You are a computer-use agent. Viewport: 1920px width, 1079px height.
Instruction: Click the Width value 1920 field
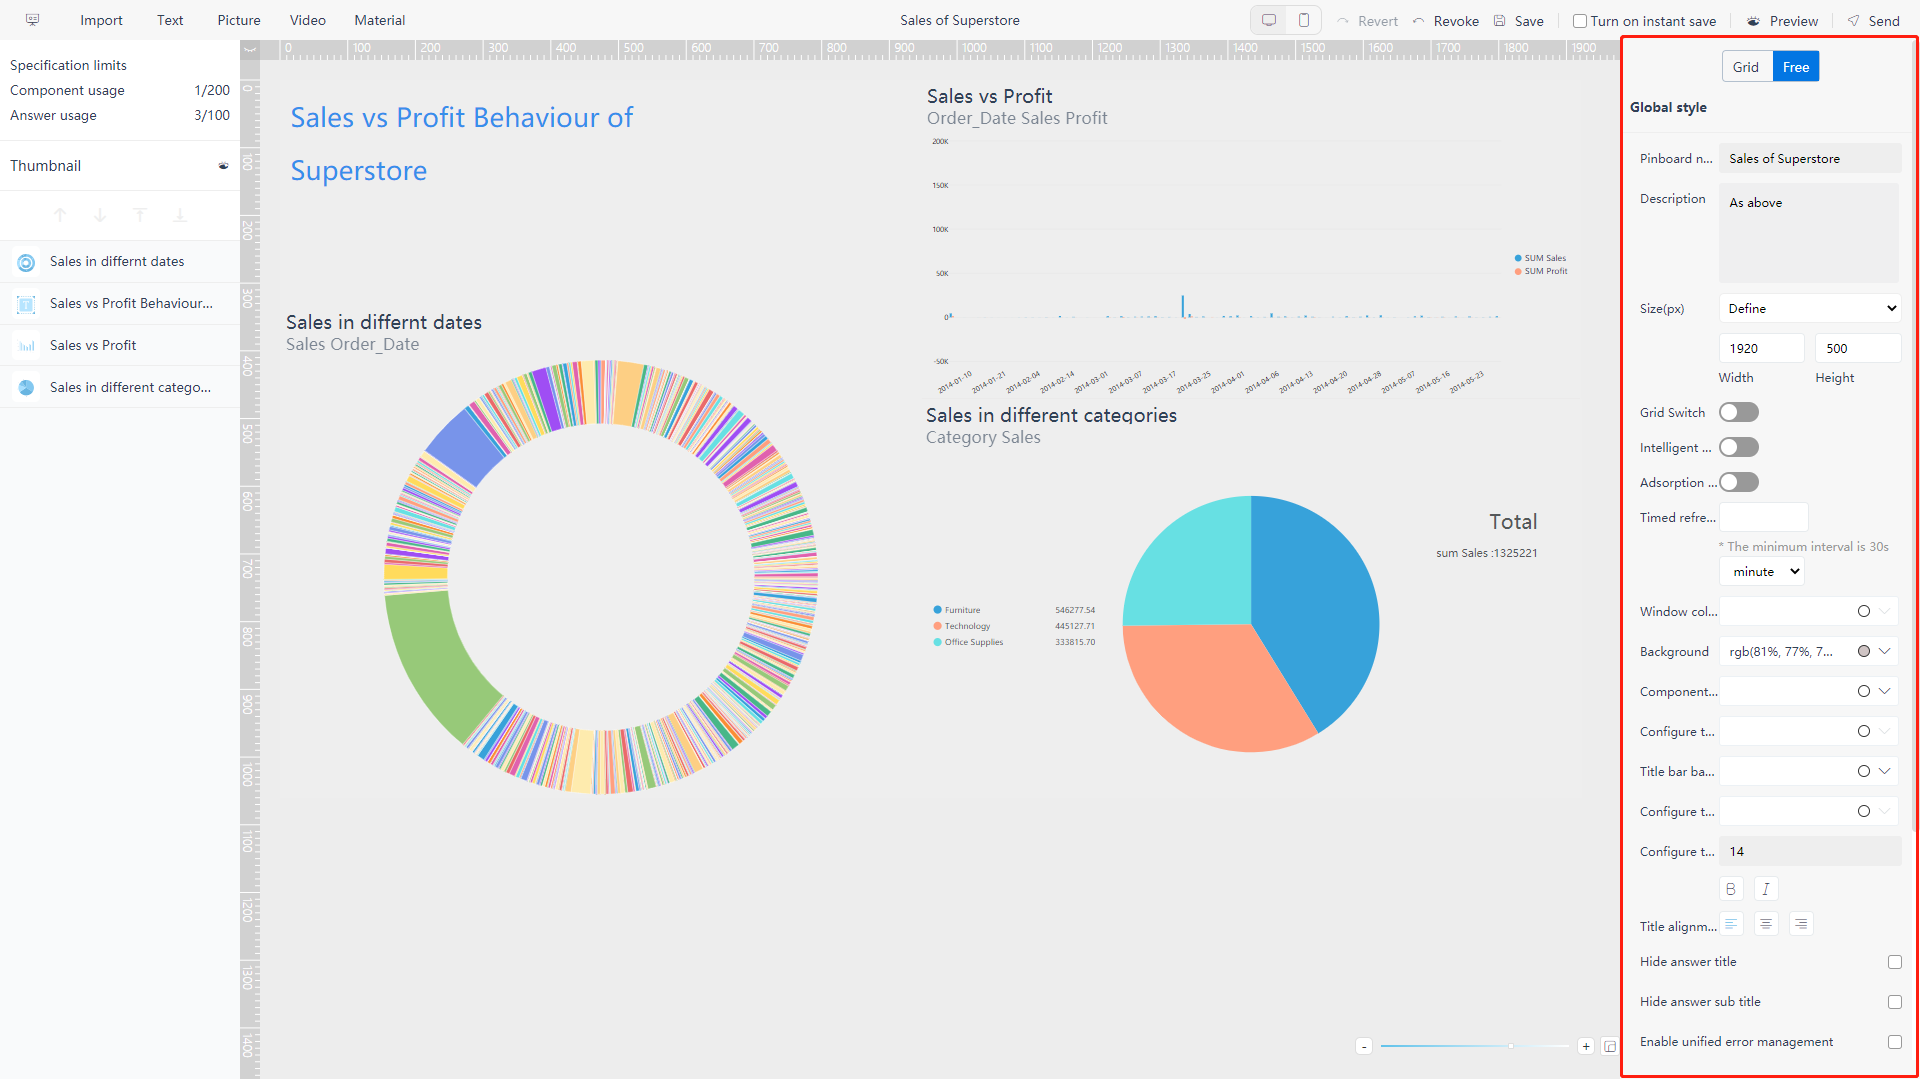click(1761, 349)
